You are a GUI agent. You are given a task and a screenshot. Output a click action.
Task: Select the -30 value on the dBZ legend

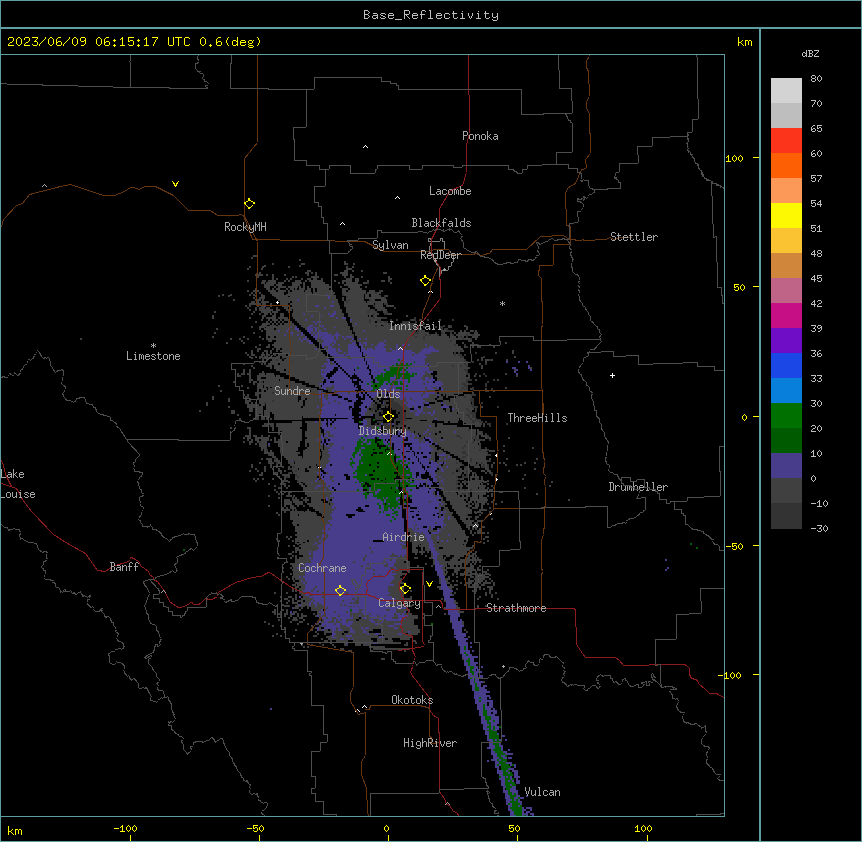pyautogui.click(x=819, y=529)
